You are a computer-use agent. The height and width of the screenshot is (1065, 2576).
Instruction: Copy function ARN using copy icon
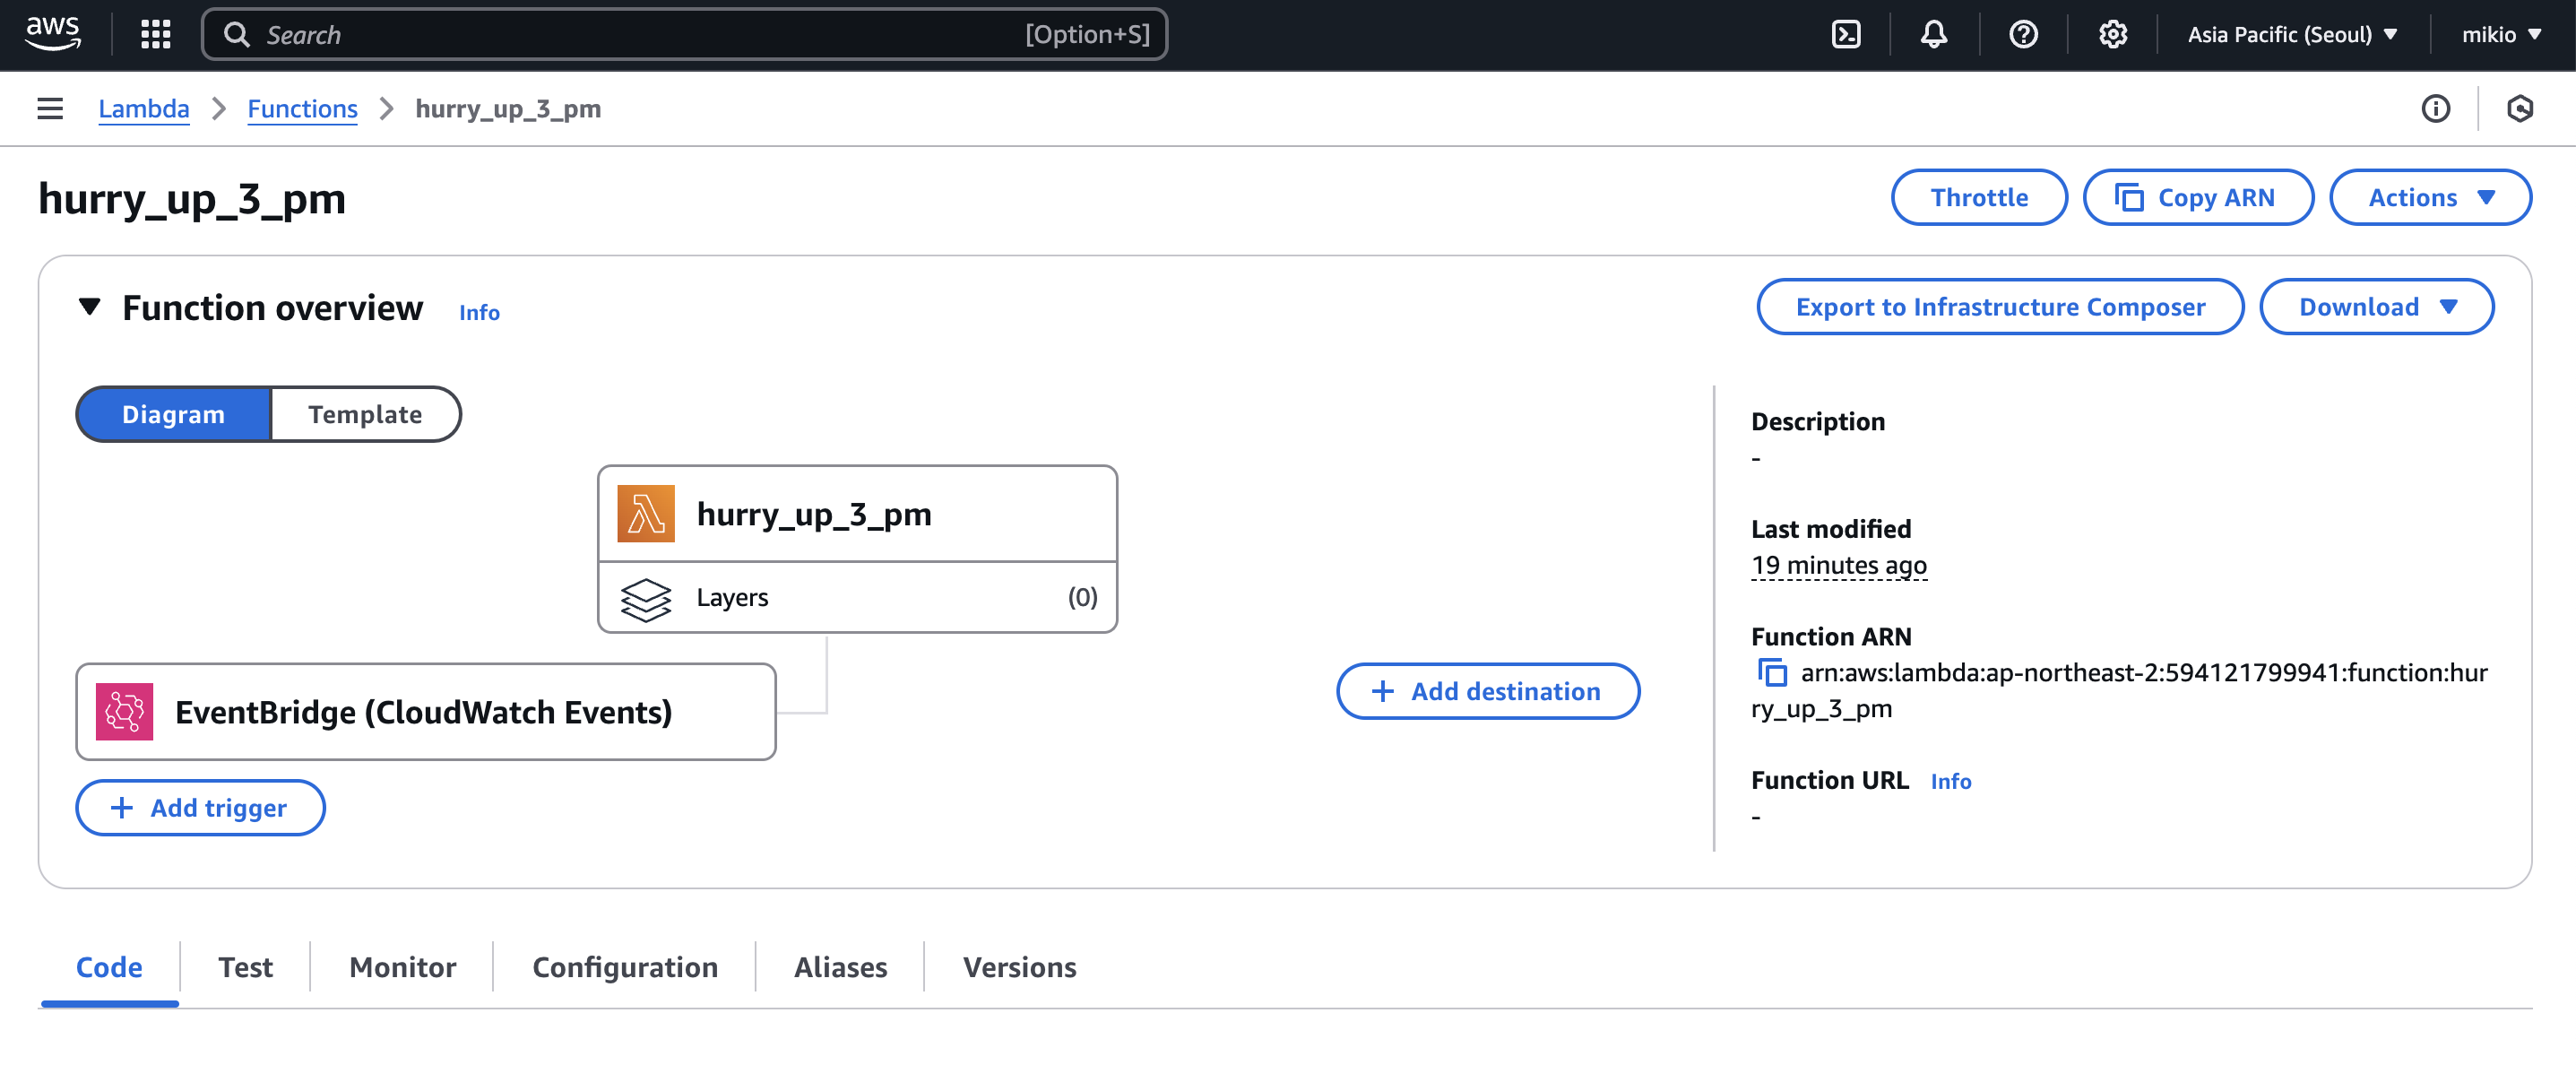1772,673
